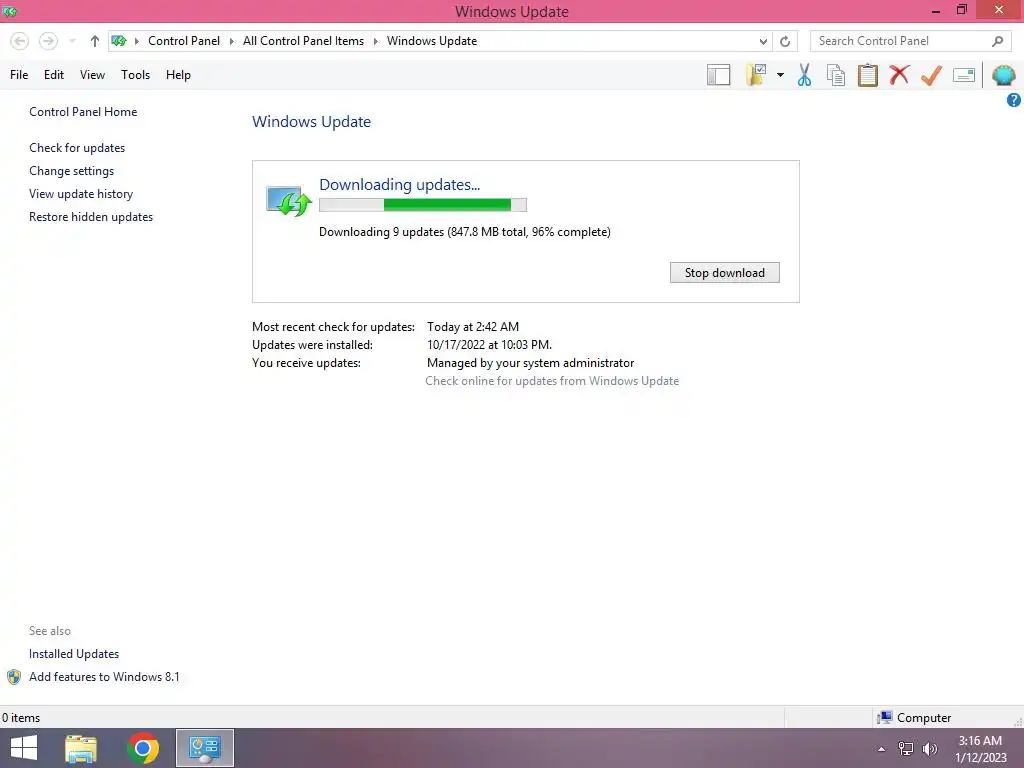This screenshot has width=1024, height=768.
Task: Open the View menu
Action: 92,75
